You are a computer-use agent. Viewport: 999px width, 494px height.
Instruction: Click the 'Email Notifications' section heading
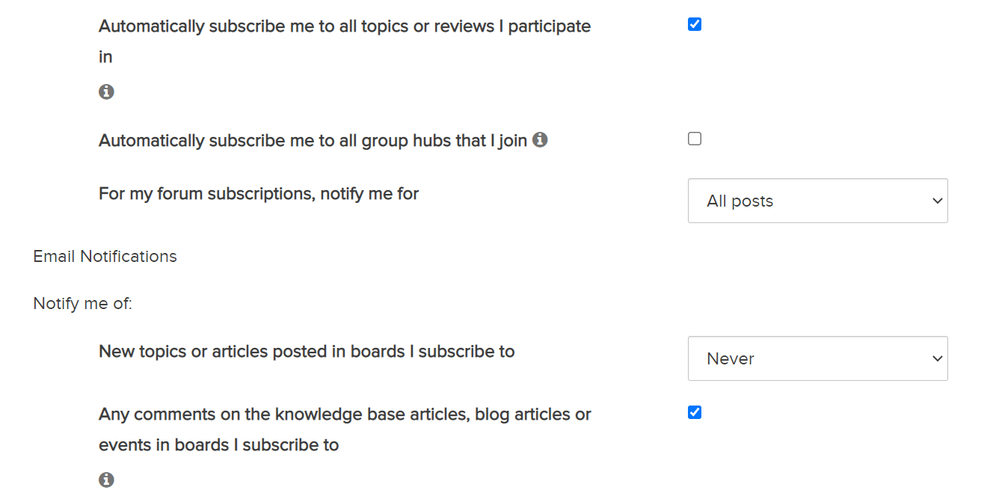(x=105, y=256)
